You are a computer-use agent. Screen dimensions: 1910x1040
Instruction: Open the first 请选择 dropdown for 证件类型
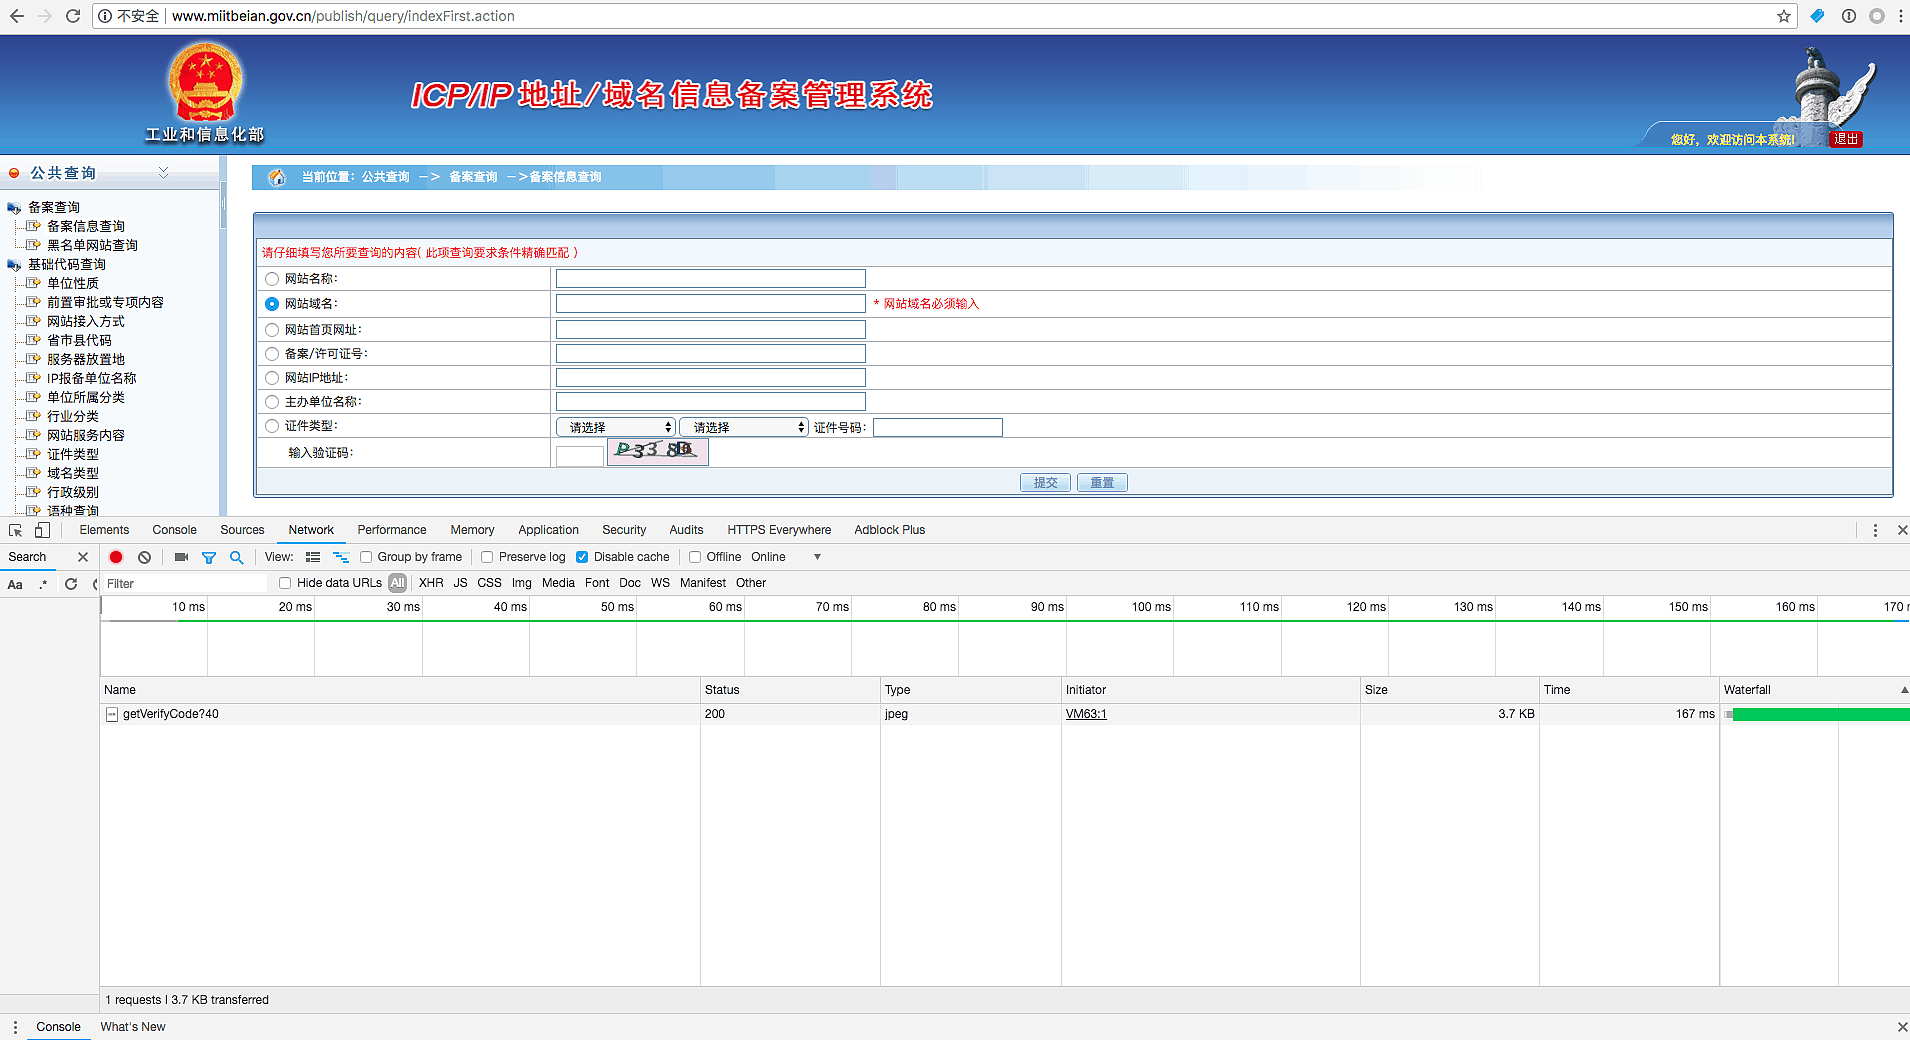click(x=616, y=427)
